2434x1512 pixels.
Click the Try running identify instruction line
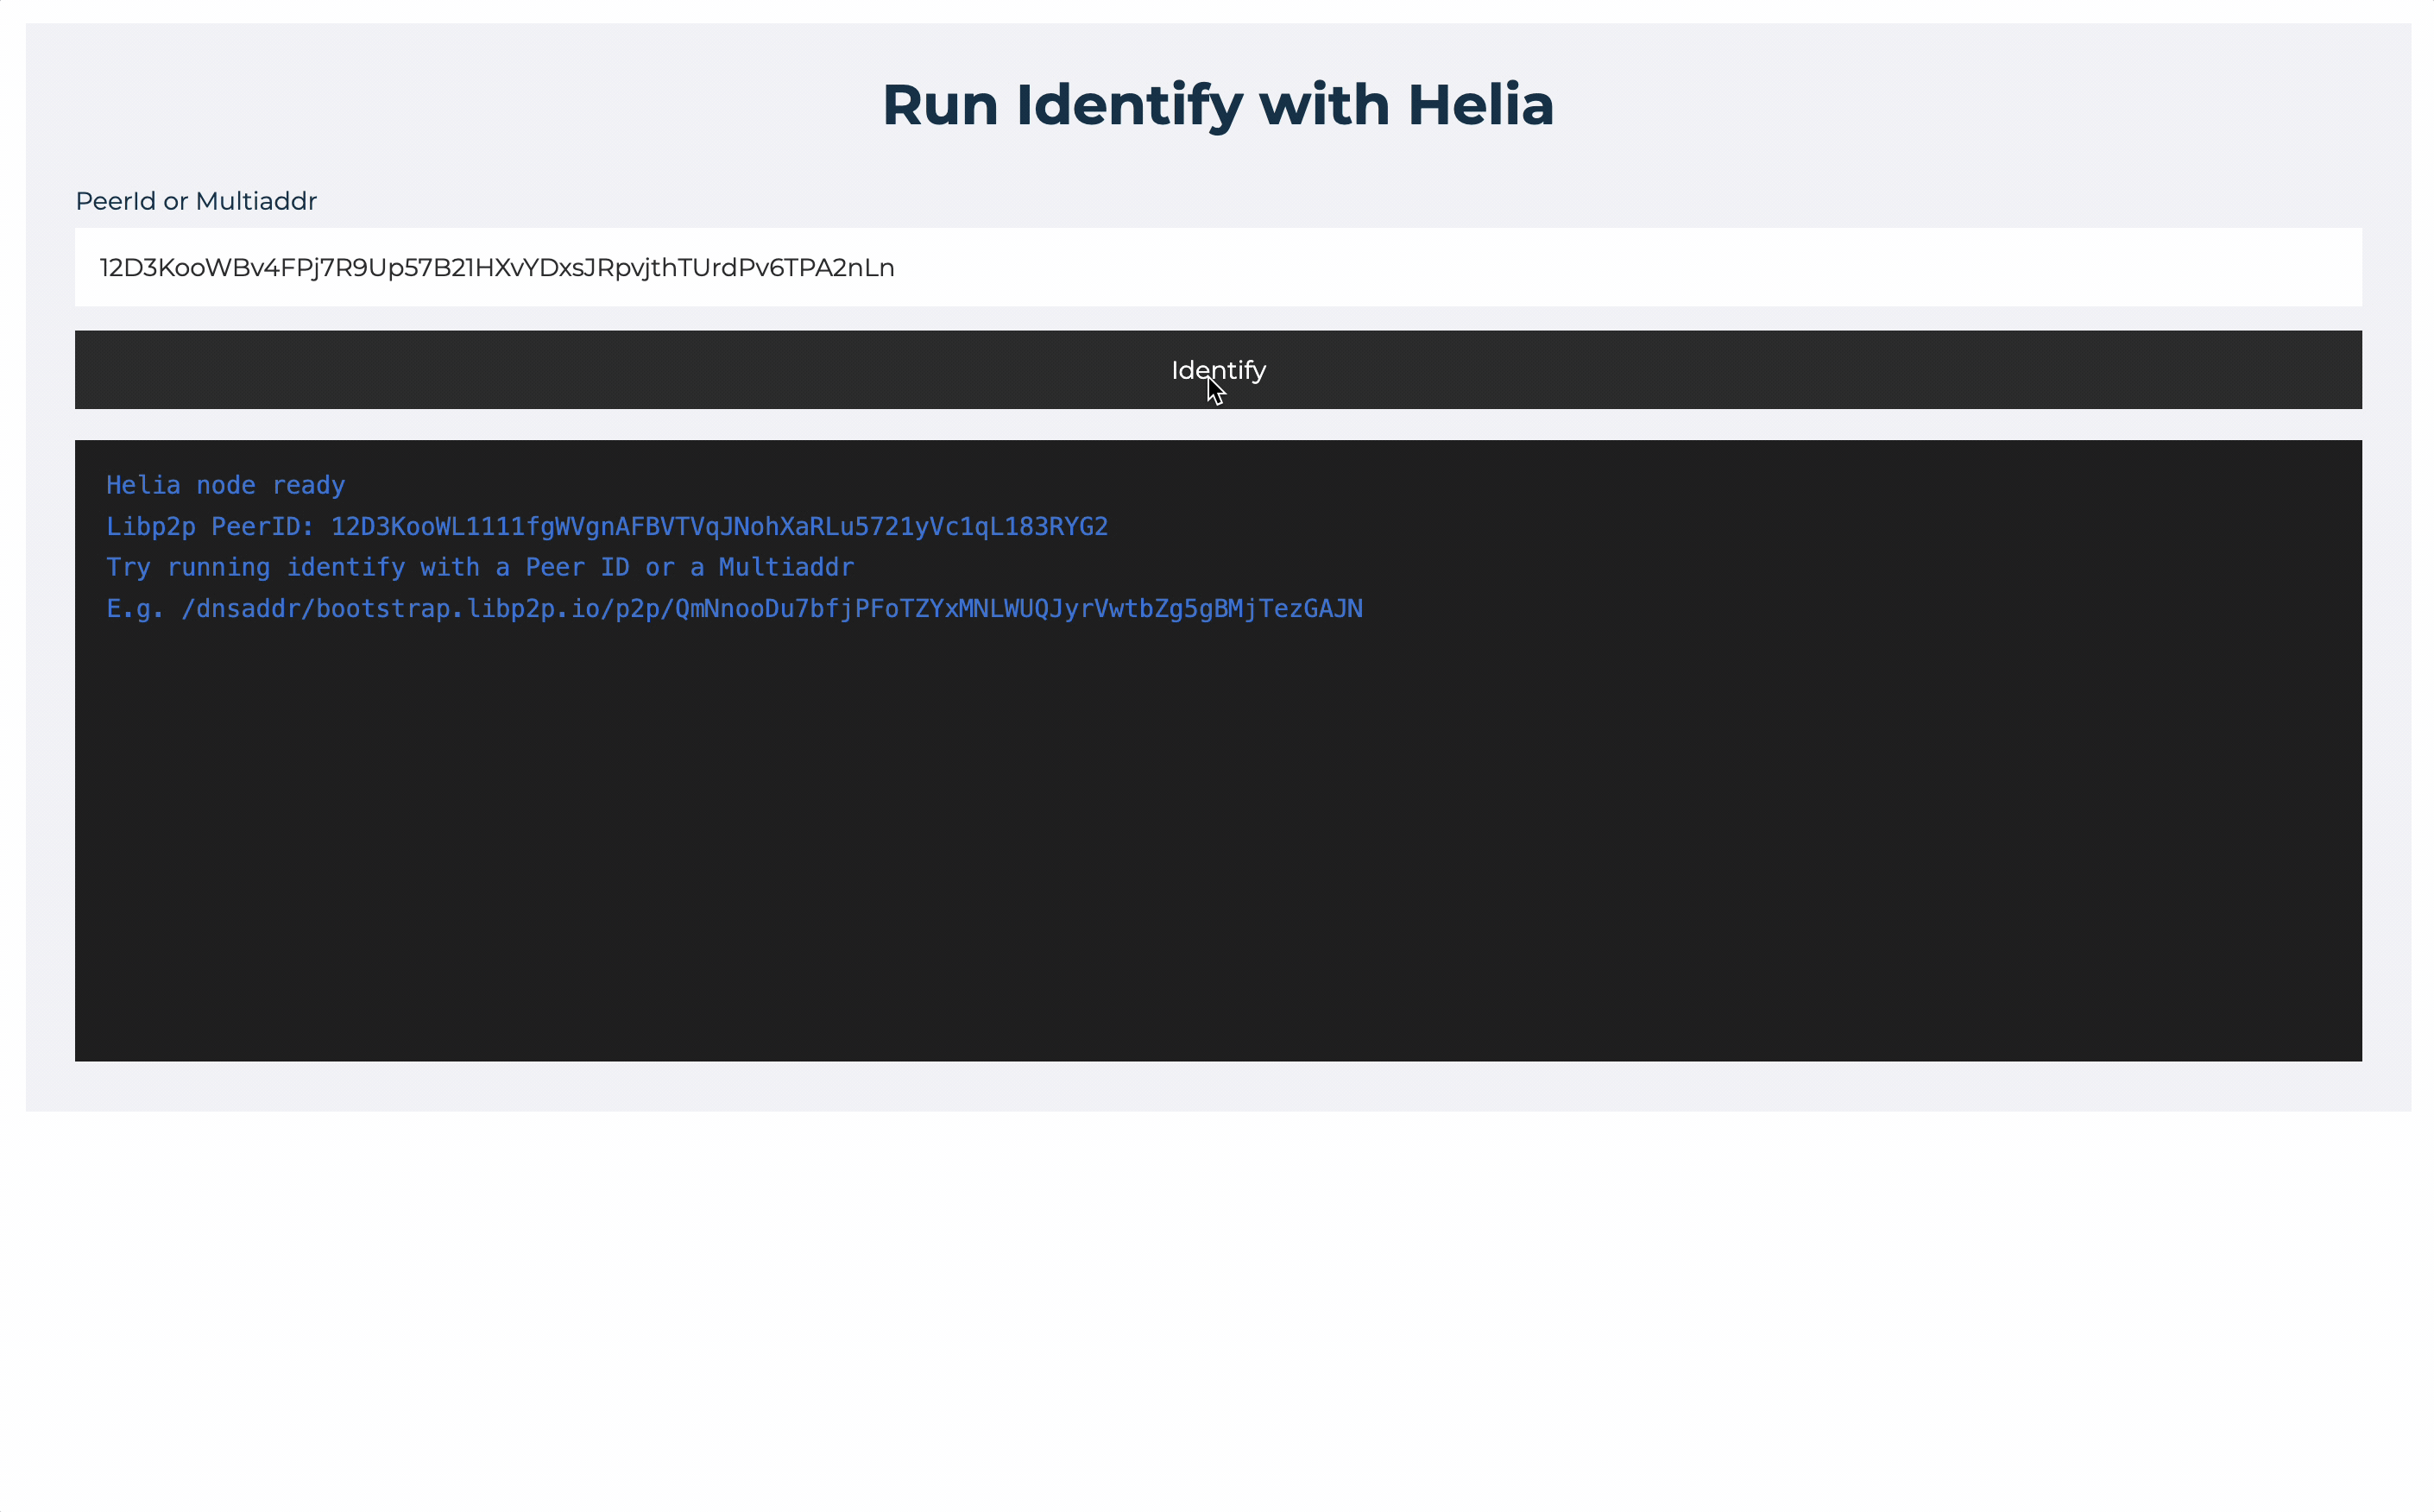pyautogui.click(x=480, y=567)
